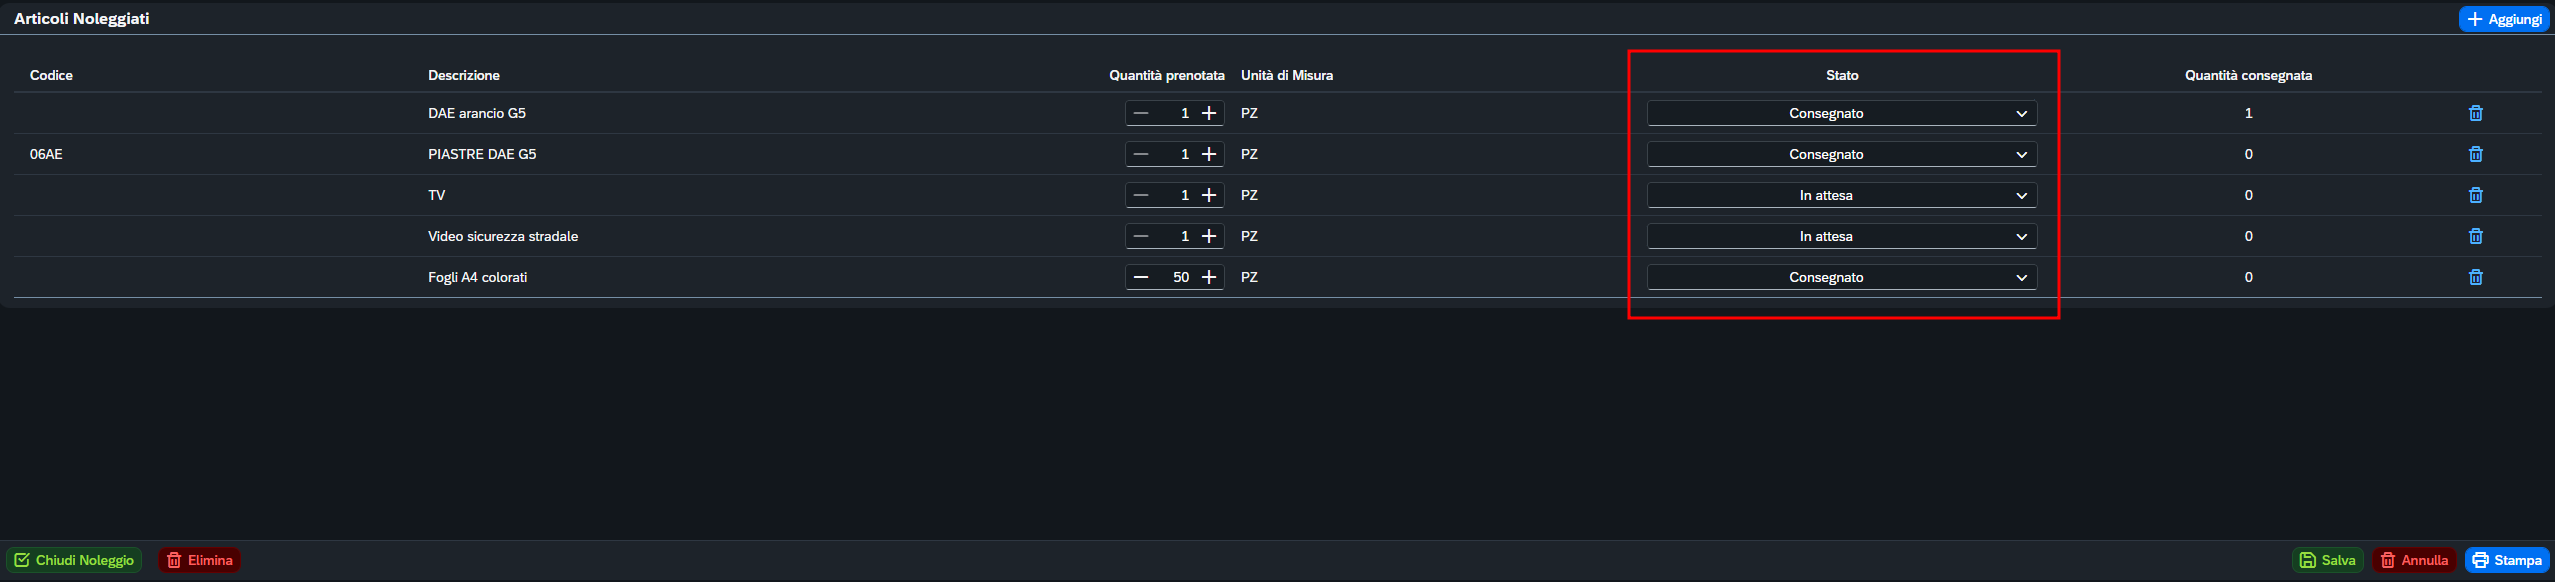Image resolution: width=2555 pixels, height=582 pixels.
Task: Click the Aggiungi button
Action: [2503, 19]
